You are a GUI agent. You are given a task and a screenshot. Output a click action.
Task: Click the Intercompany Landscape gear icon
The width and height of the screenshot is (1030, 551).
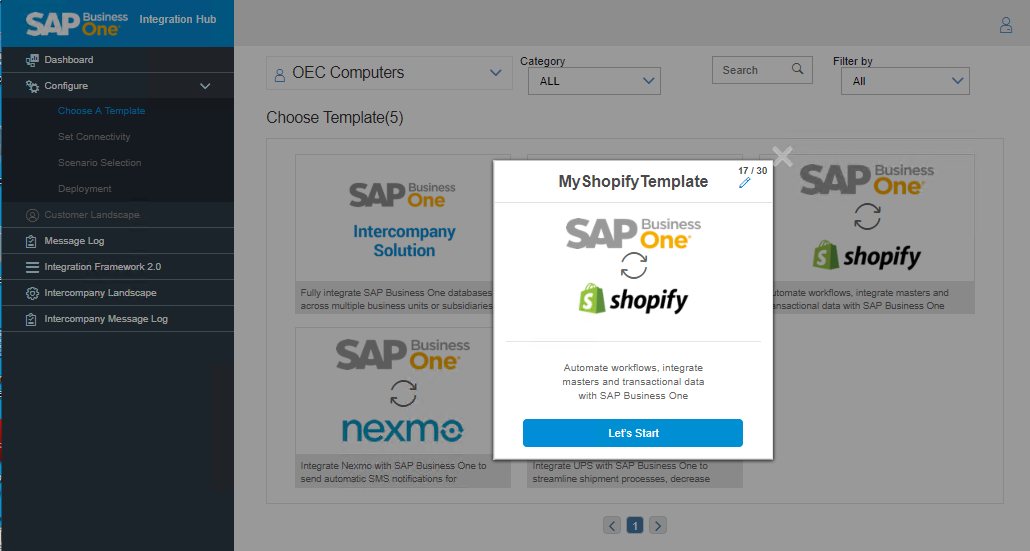32,293
